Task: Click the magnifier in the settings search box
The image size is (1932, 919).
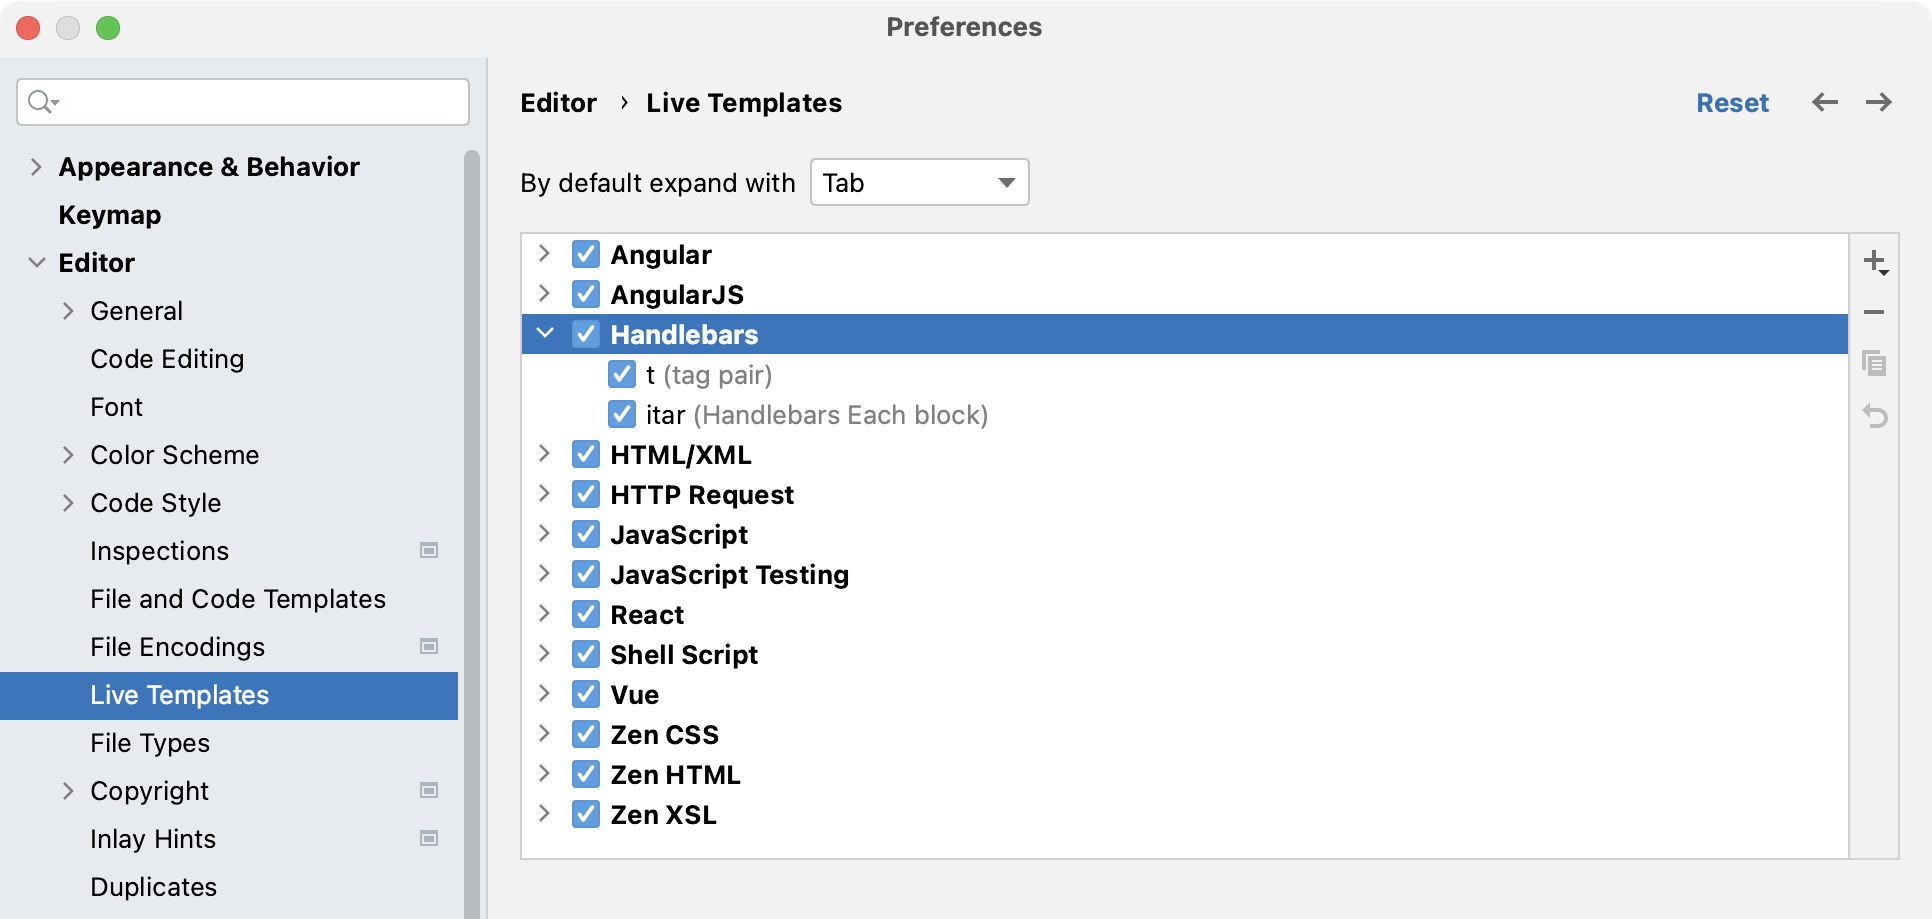Action: (39, 101)
